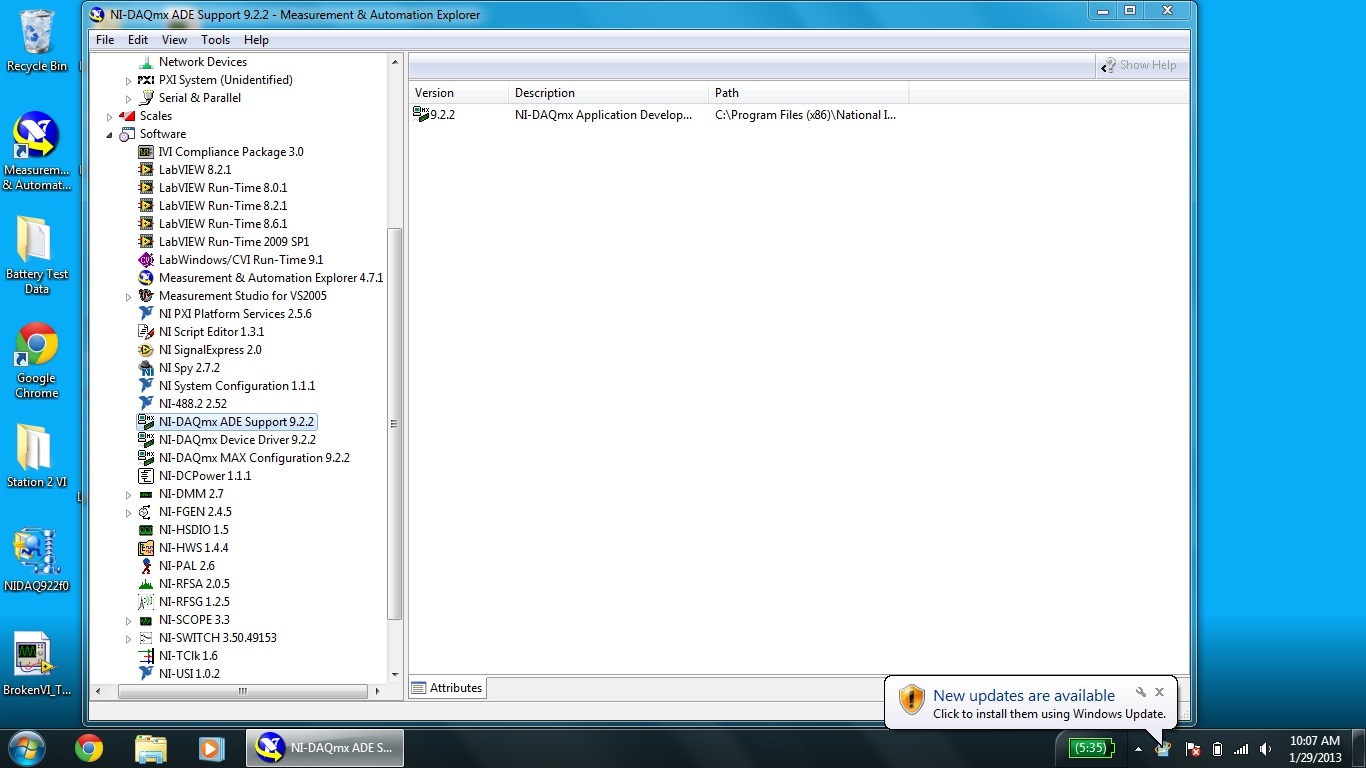This screenshot has height=768, width=1366.
Task: Expand the NI-SCOPE 3.3 node
Action: click(x=128, y=620)
